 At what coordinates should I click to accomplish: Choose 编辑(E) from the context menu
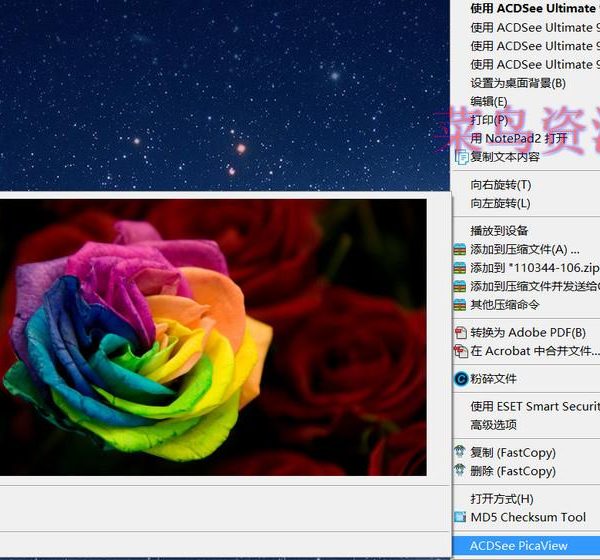(488, 101)
